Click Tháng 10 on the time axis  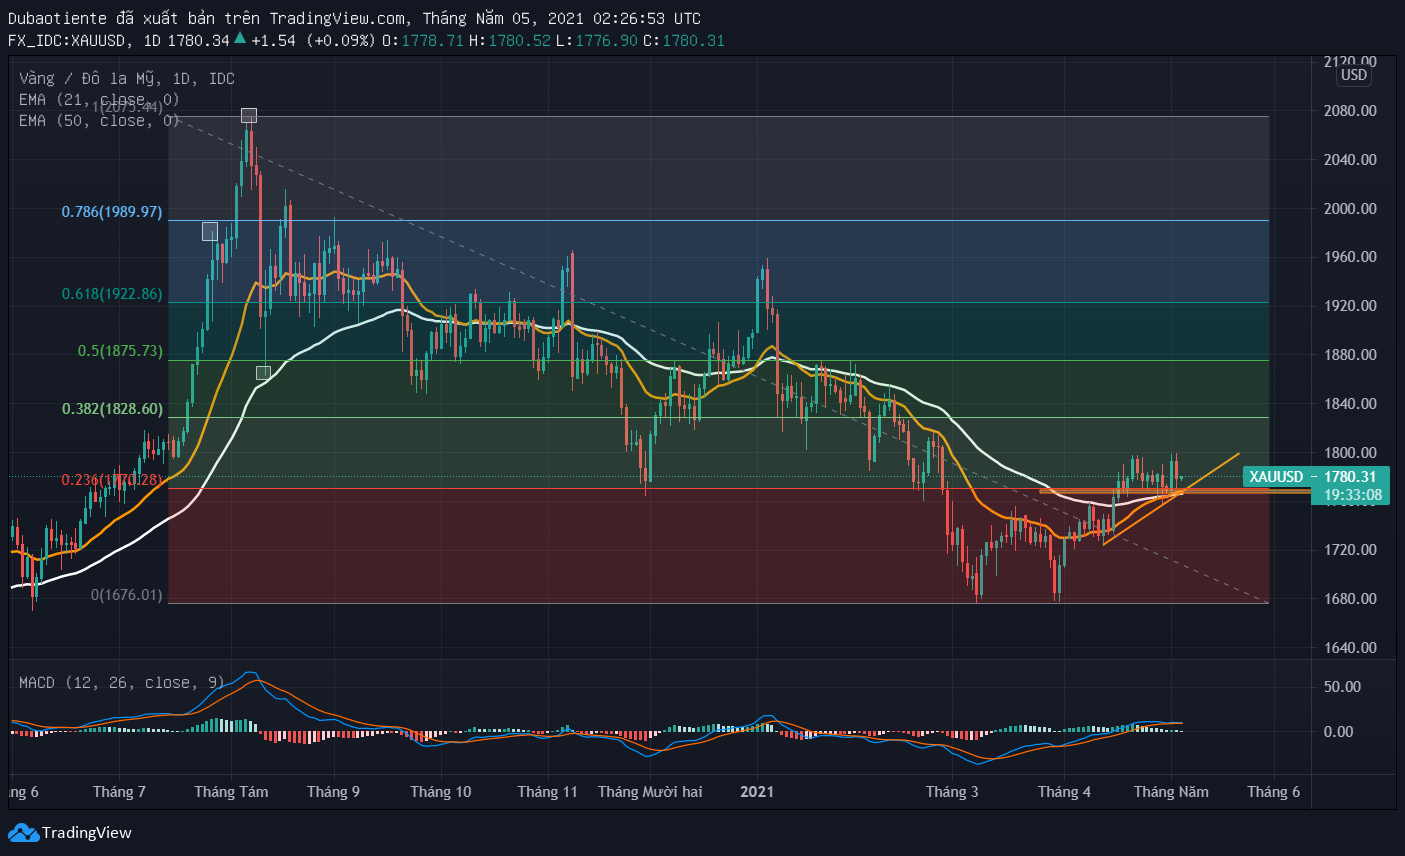click(440, 791)
